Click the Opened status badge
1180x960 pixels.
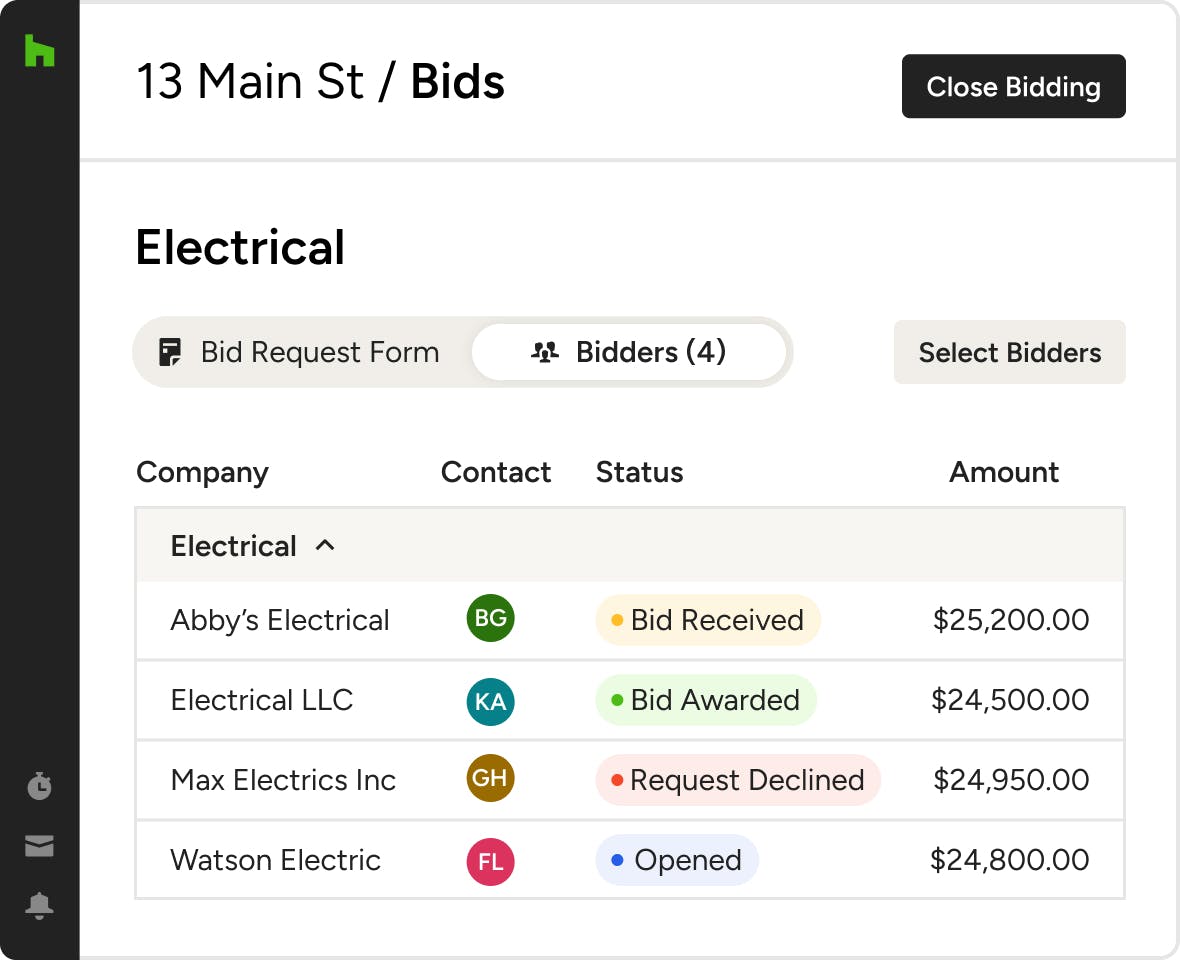[x=677, y=860]
